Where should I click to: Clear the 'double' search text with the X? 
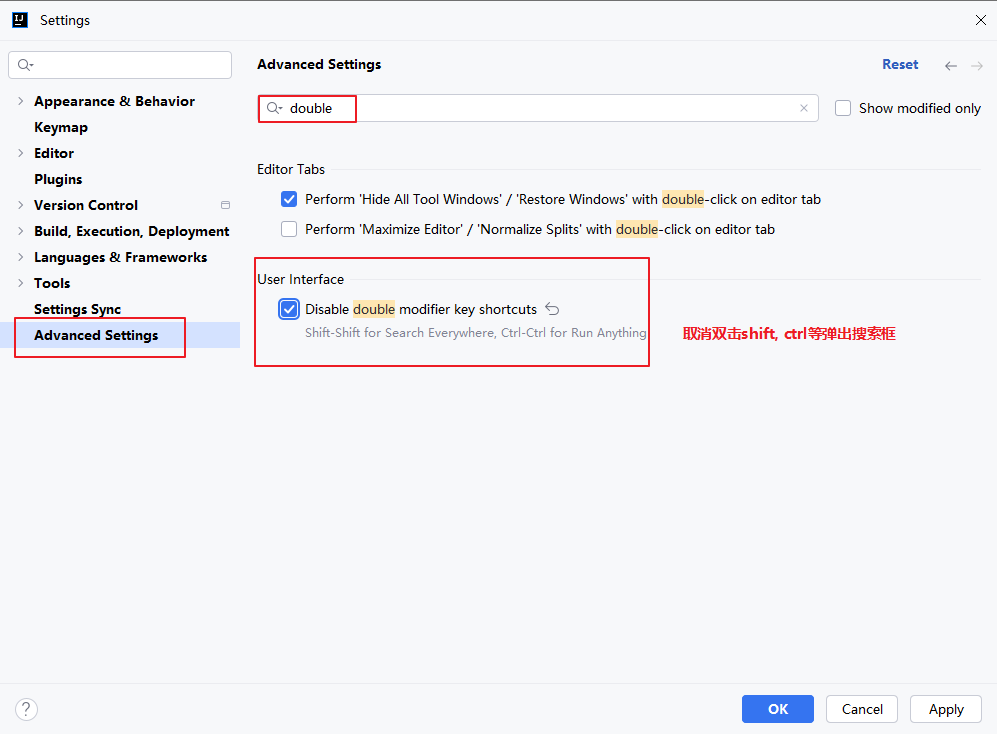pos(804,108)
